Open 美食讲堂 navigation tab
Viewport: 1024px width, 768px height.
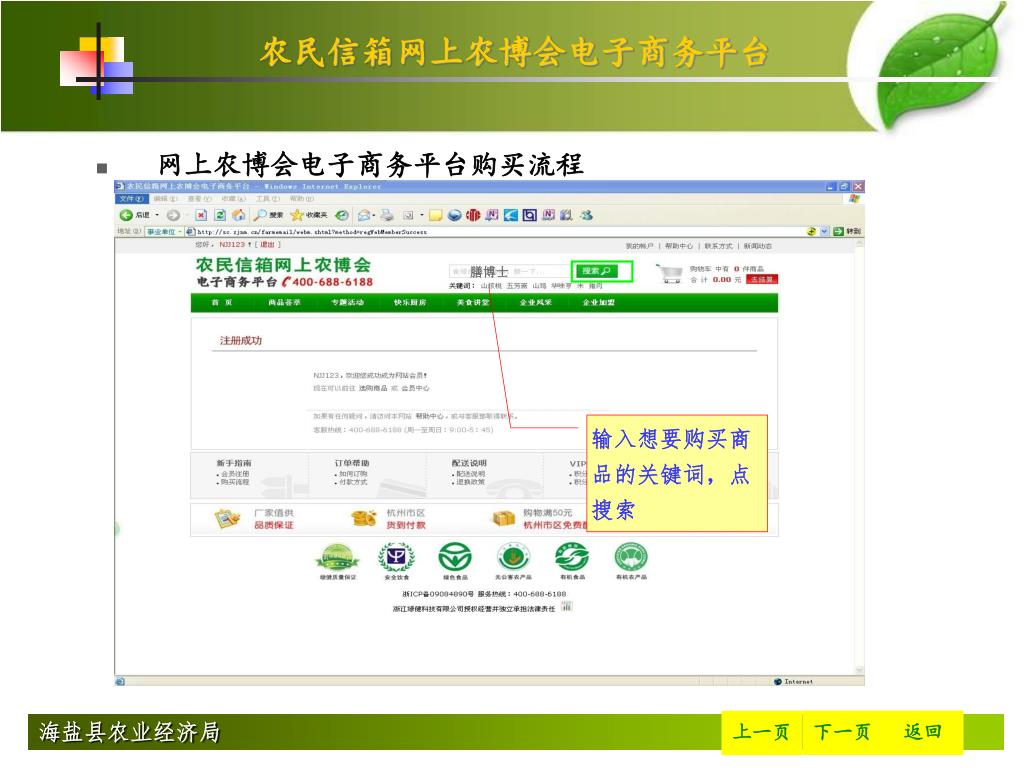tap(473, 302)
